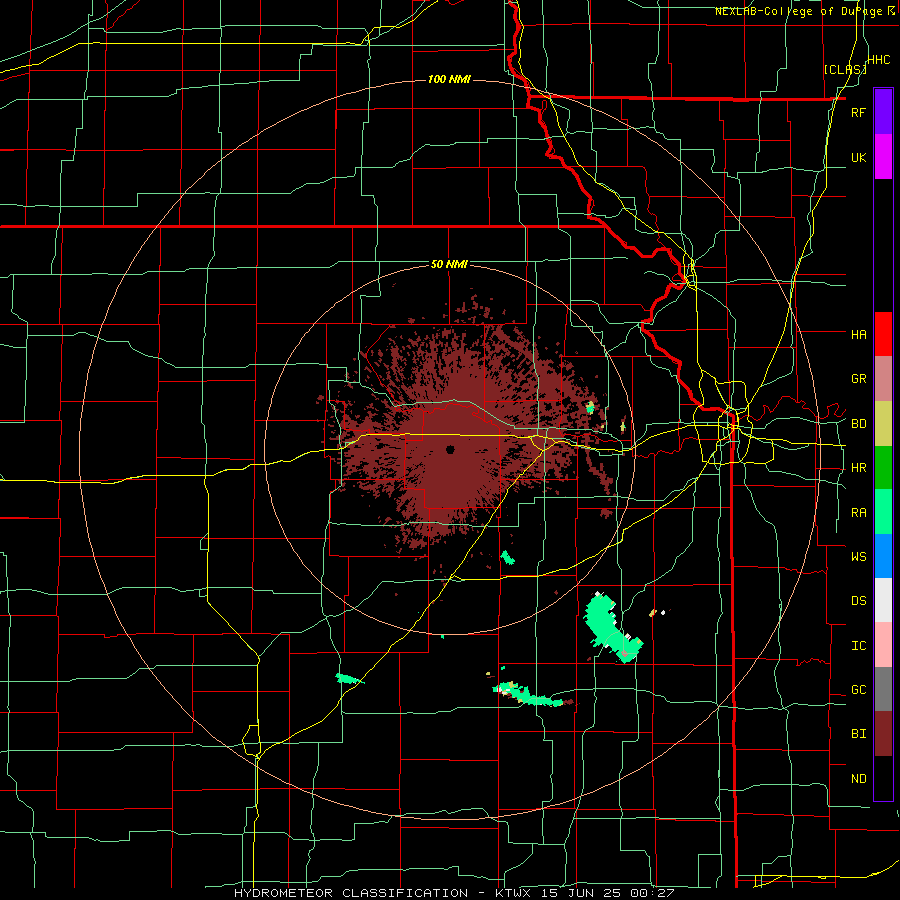
Task: Pick the RA light-green legend swatch
Action: pyautogui.click(x=883, y=512)
